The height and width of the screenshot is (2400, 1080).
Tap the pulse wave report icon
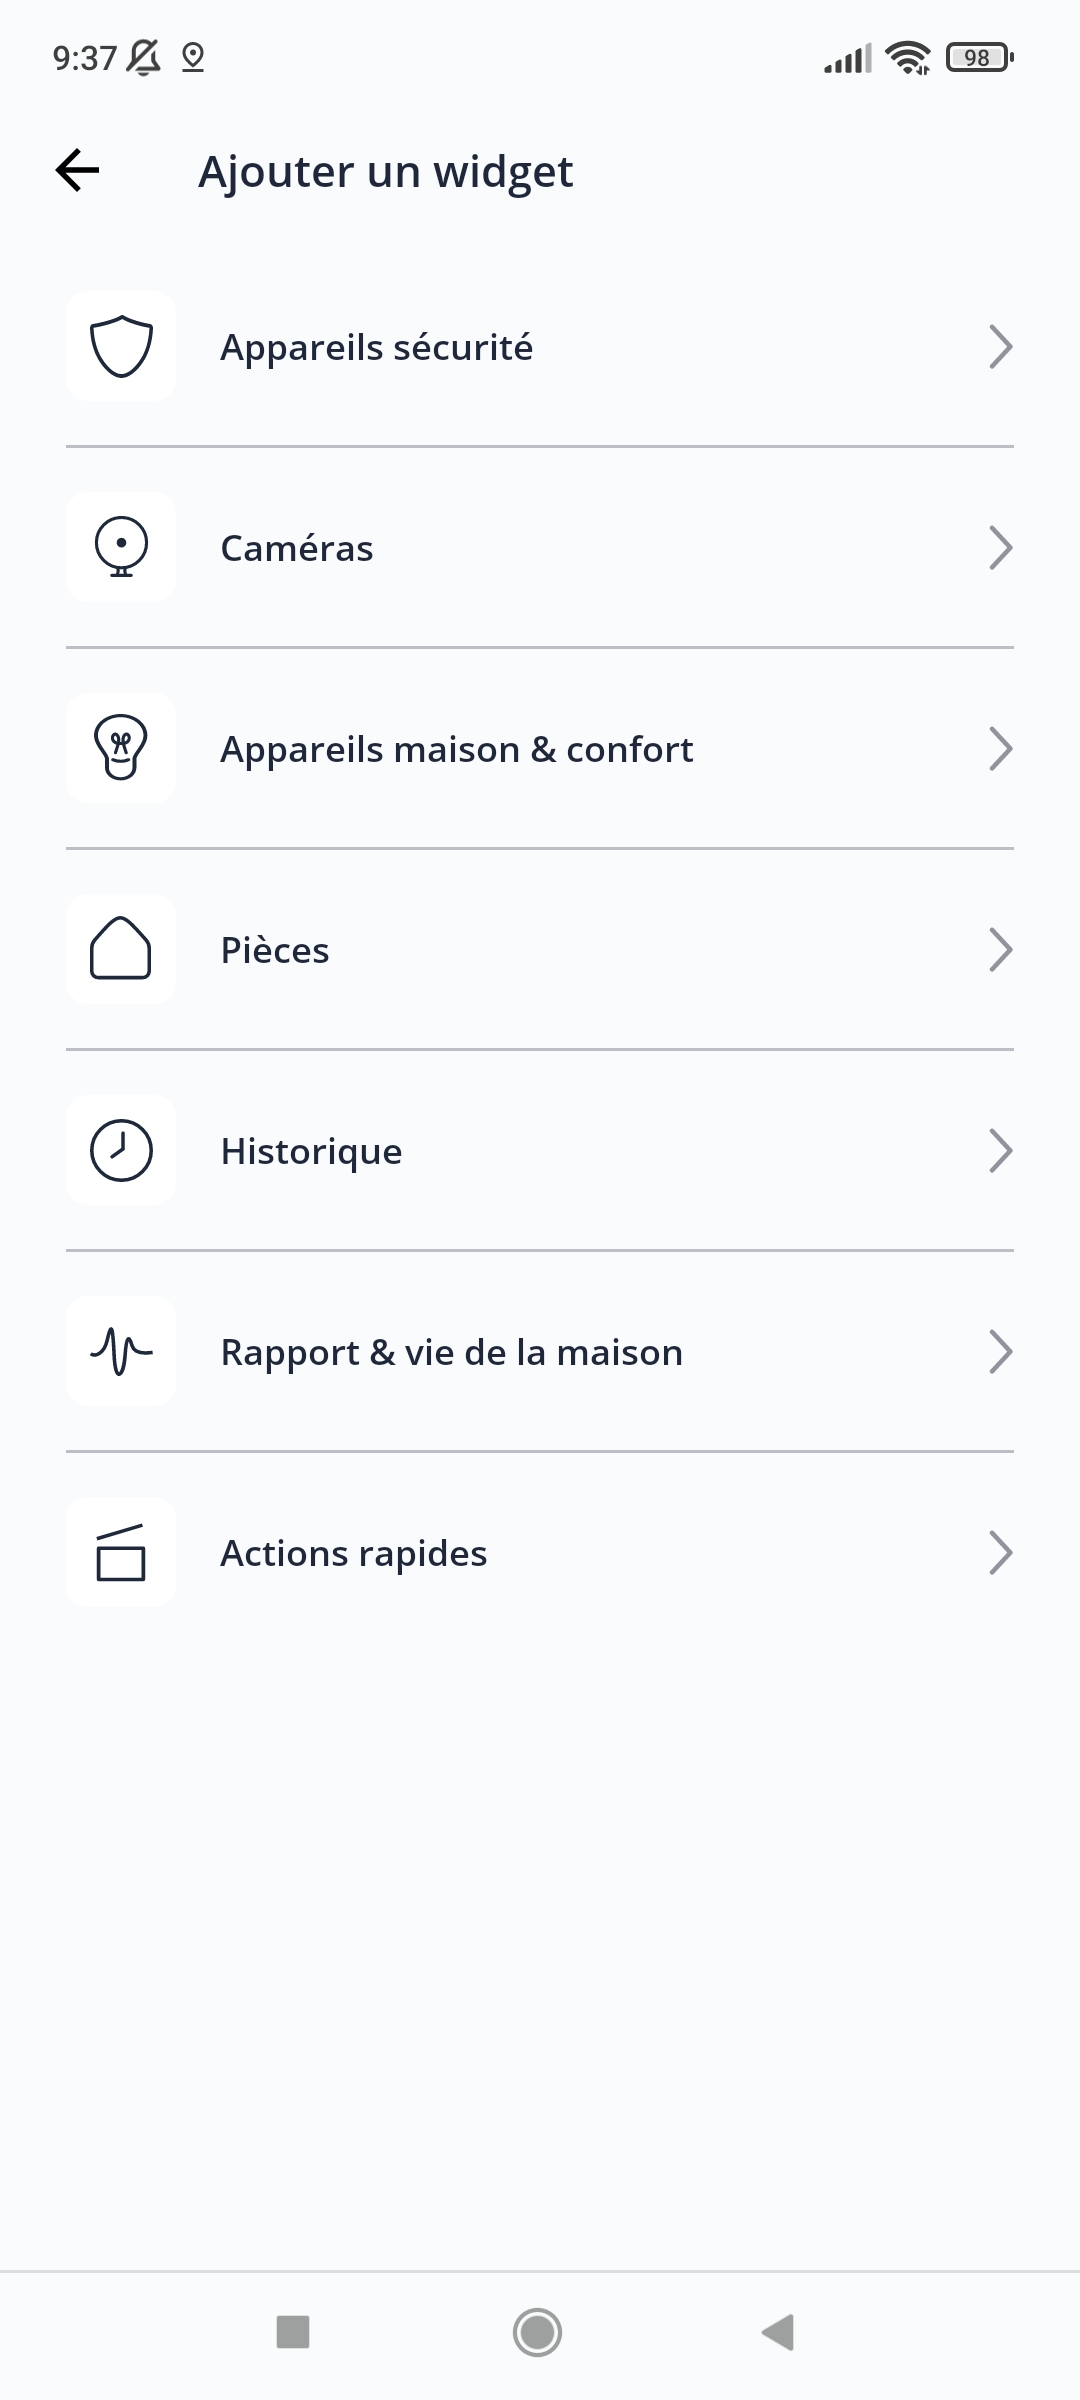pos(121,1352)
